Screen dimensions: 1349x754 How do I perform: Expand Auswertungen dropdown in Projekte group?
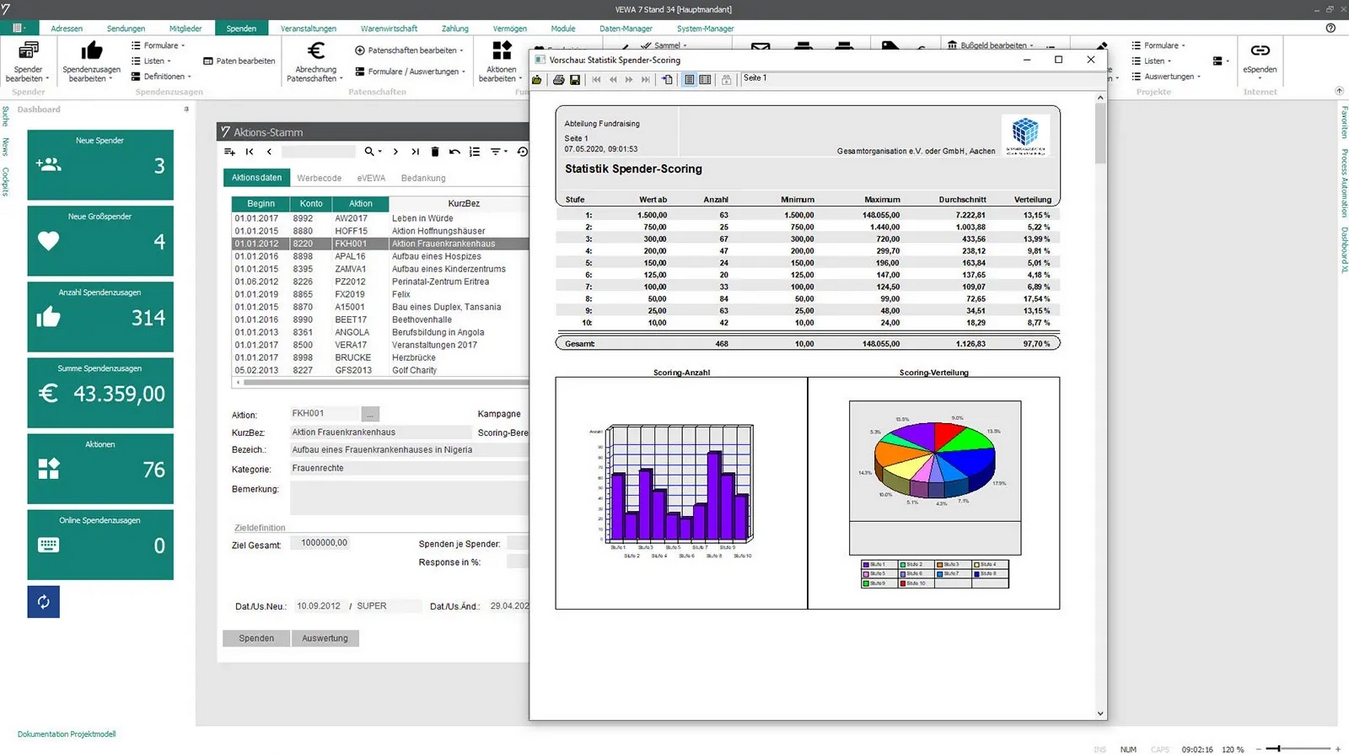(1167, 76)
